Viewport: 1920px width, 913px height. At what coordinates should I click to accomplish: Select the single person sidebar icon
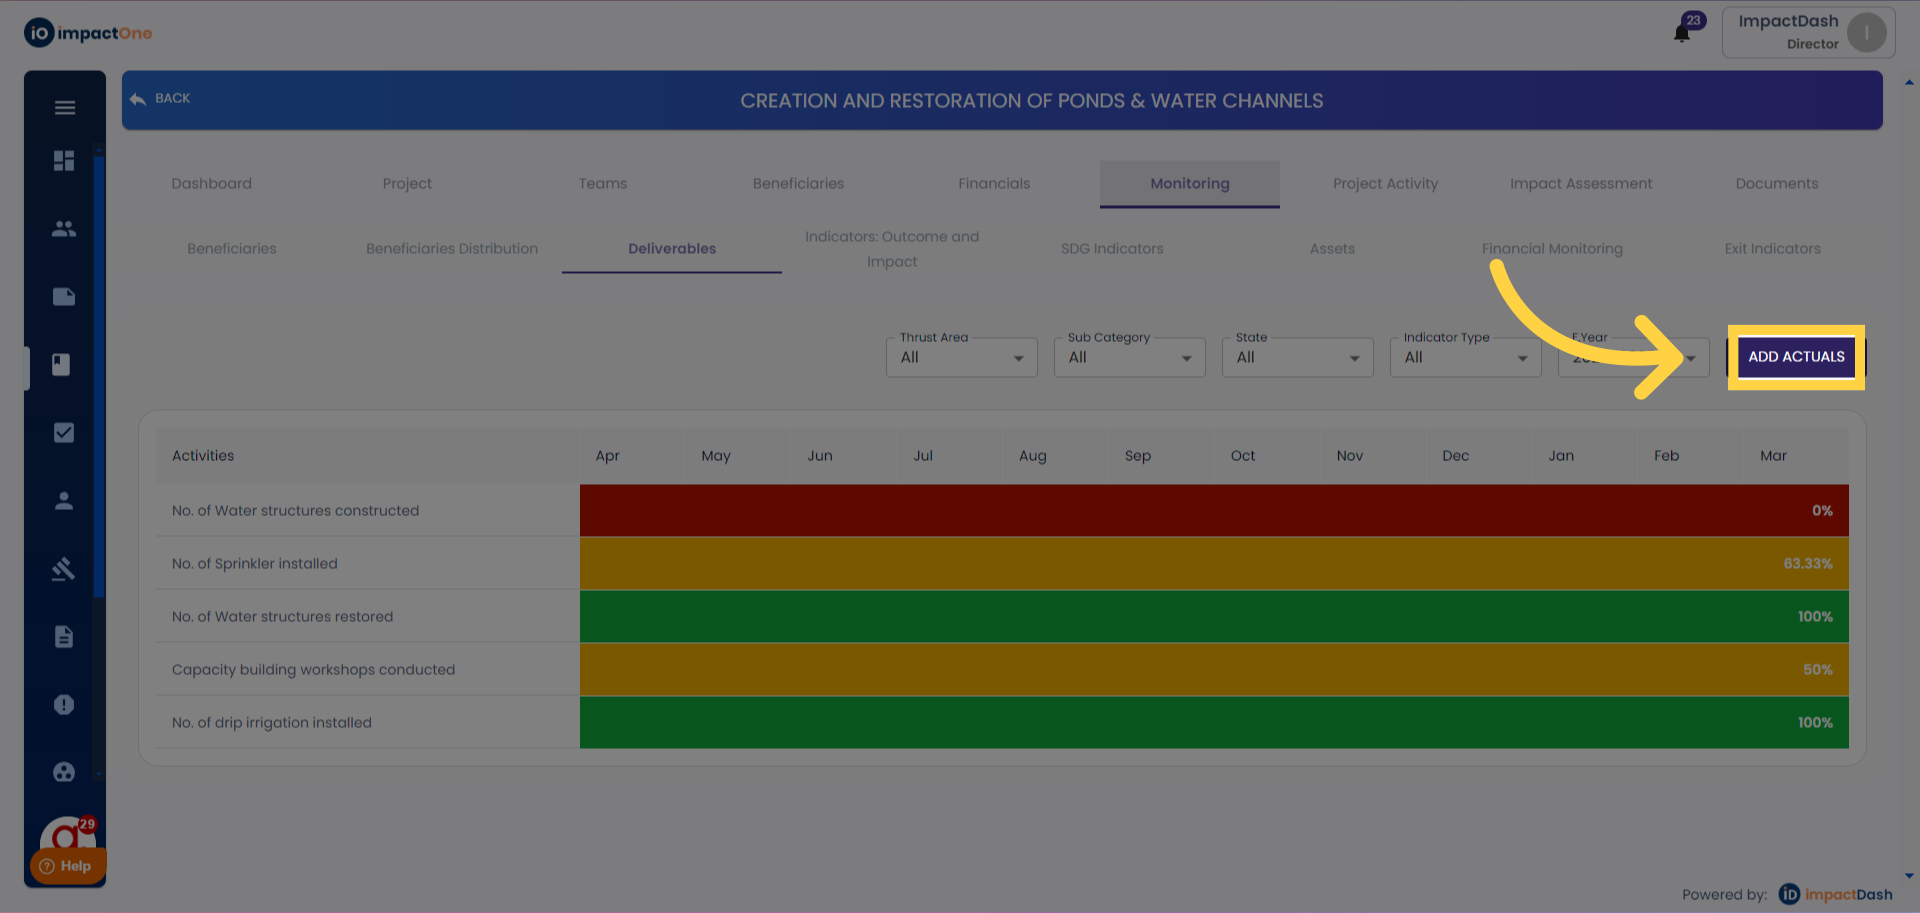64,501
